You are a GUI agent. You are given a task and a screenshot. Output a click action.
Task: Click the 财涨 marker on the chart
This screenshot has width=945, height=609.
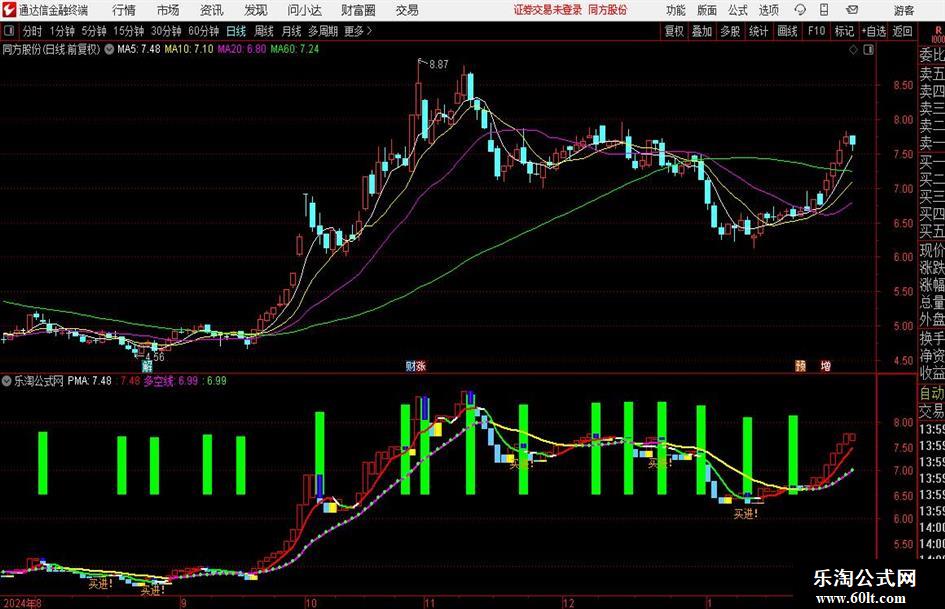pyautogui.click(x=416, y=366)
